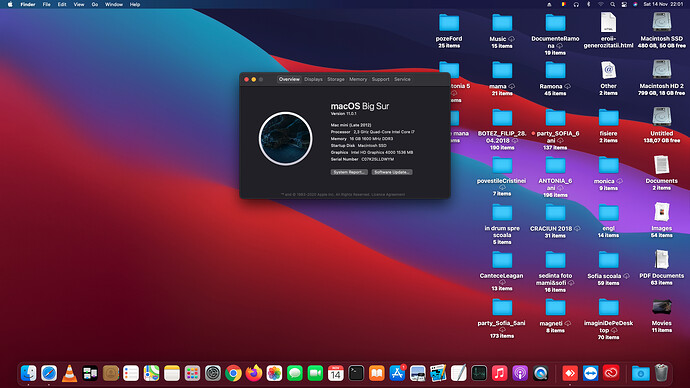Open System Preferences from the dock

click(x=213, y=373)
